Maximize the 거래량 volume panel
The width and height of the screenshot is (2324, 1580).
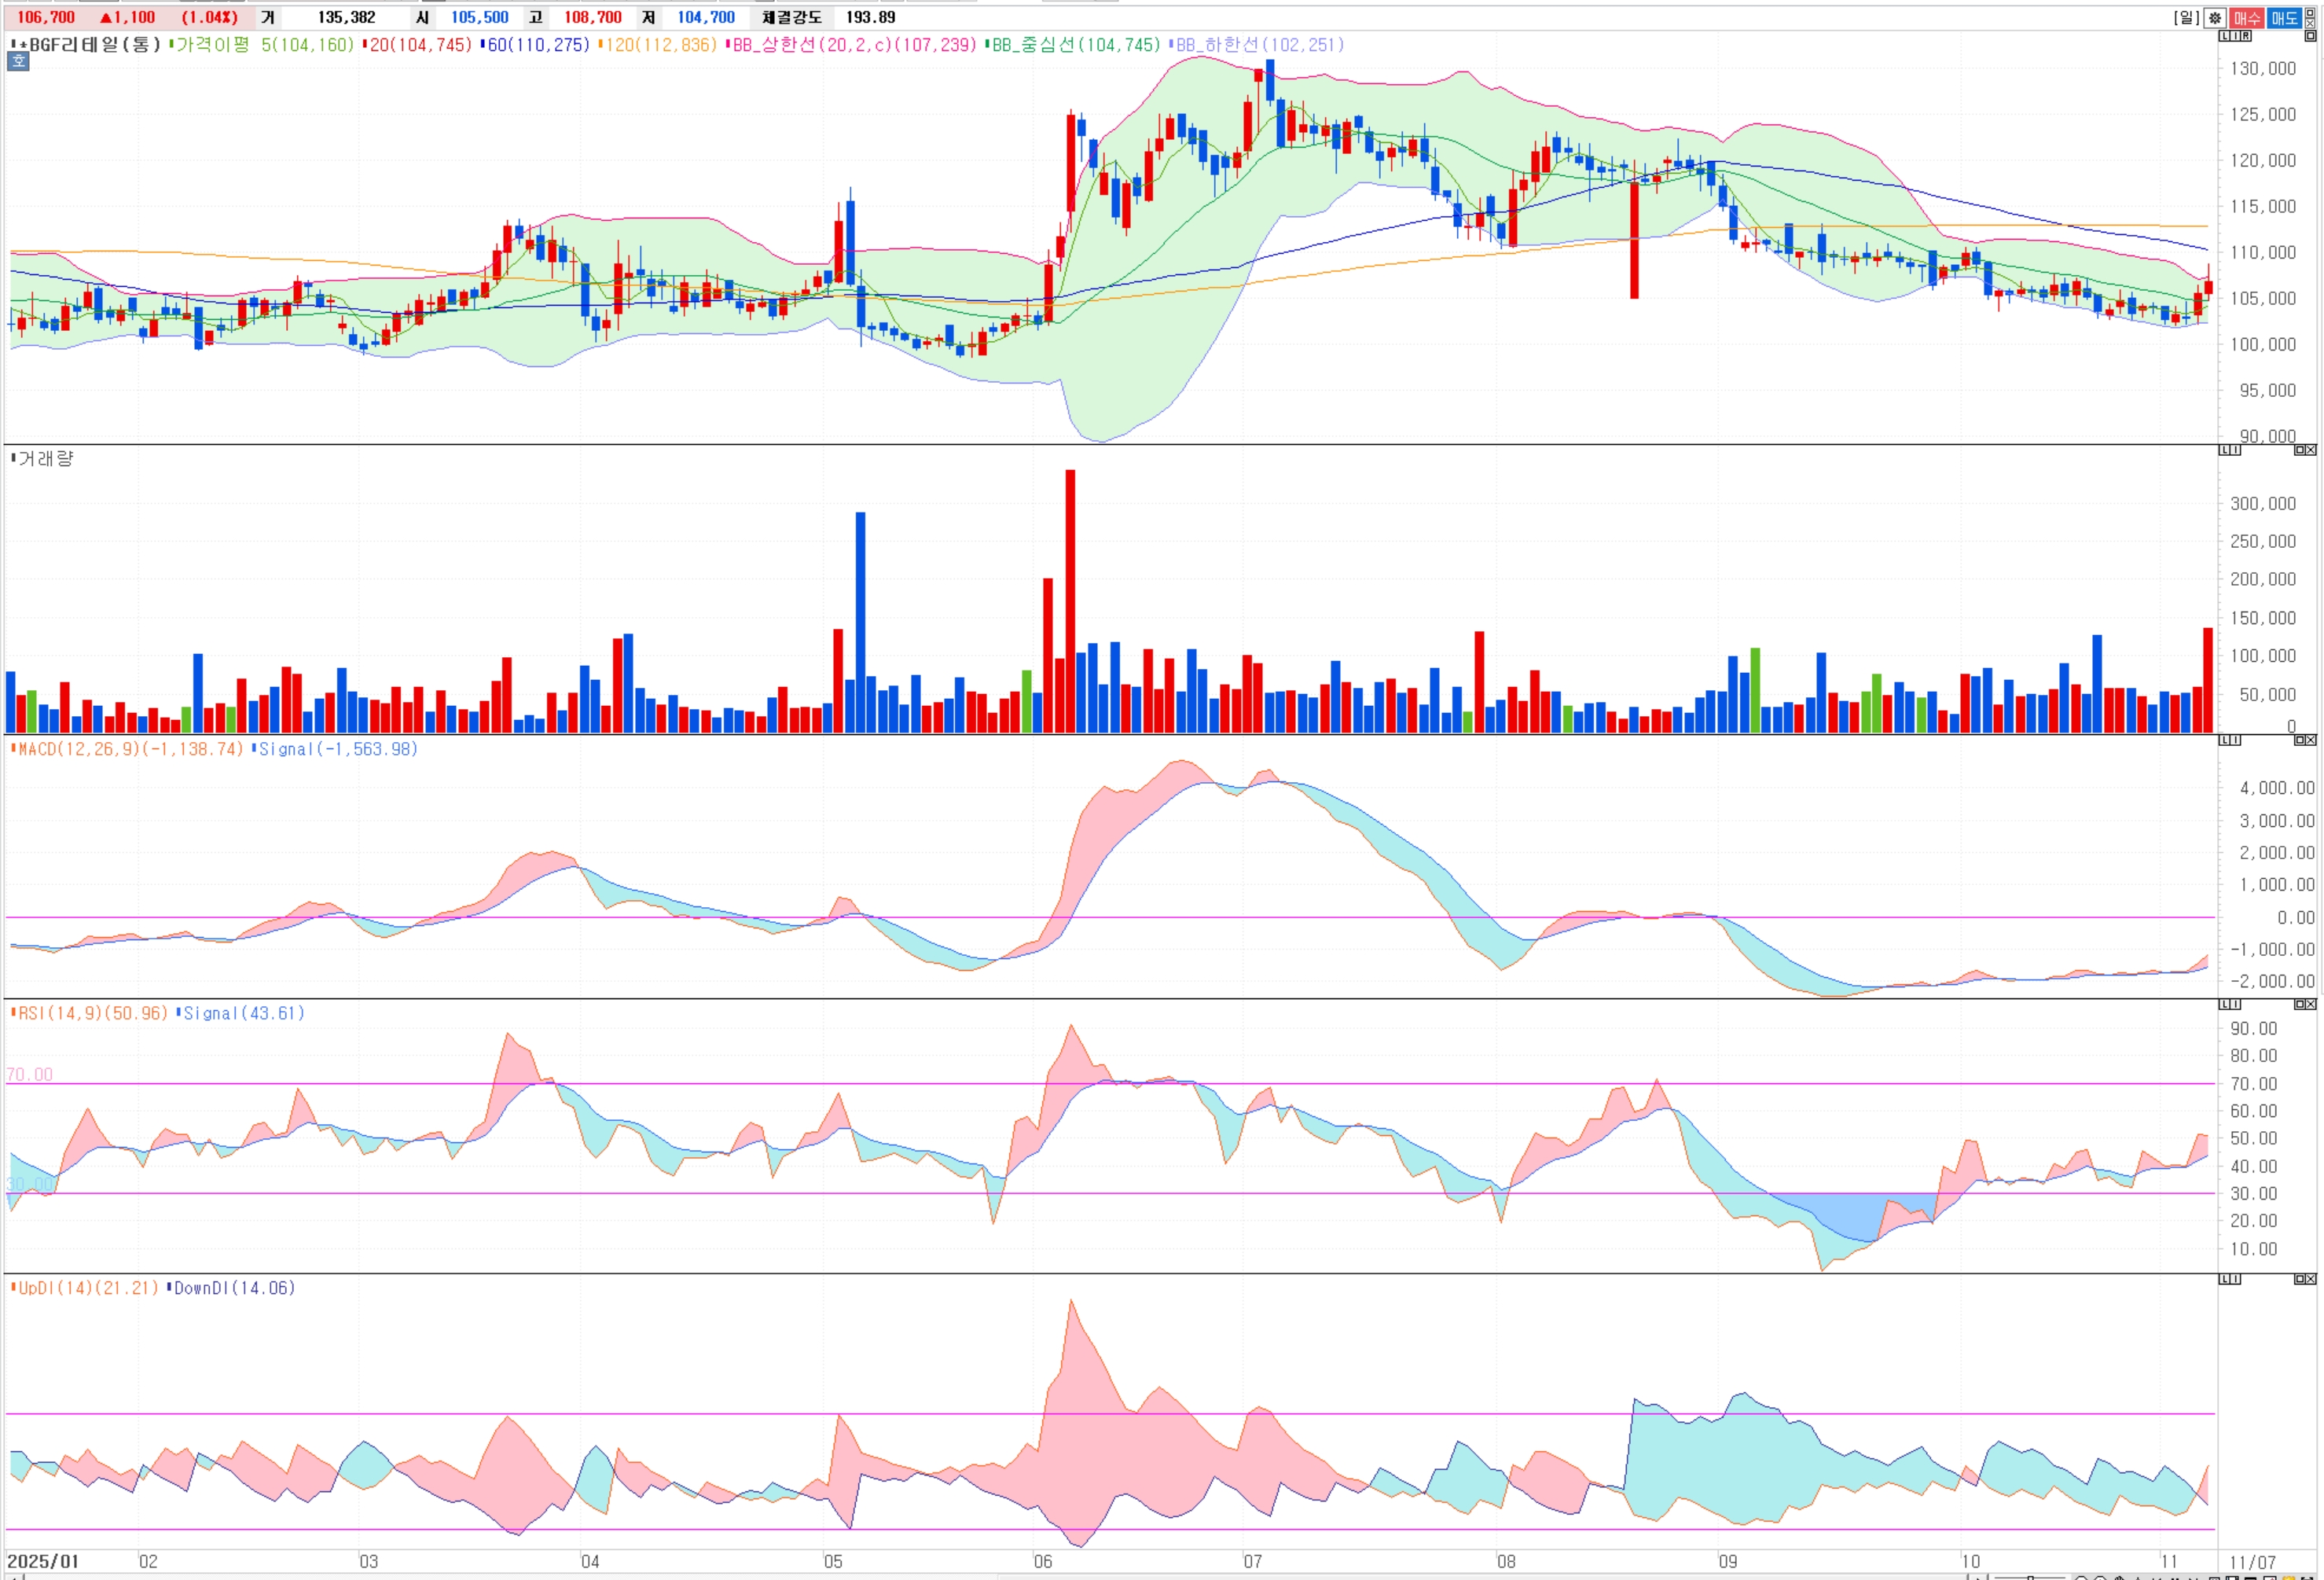tap(2299, 450)
